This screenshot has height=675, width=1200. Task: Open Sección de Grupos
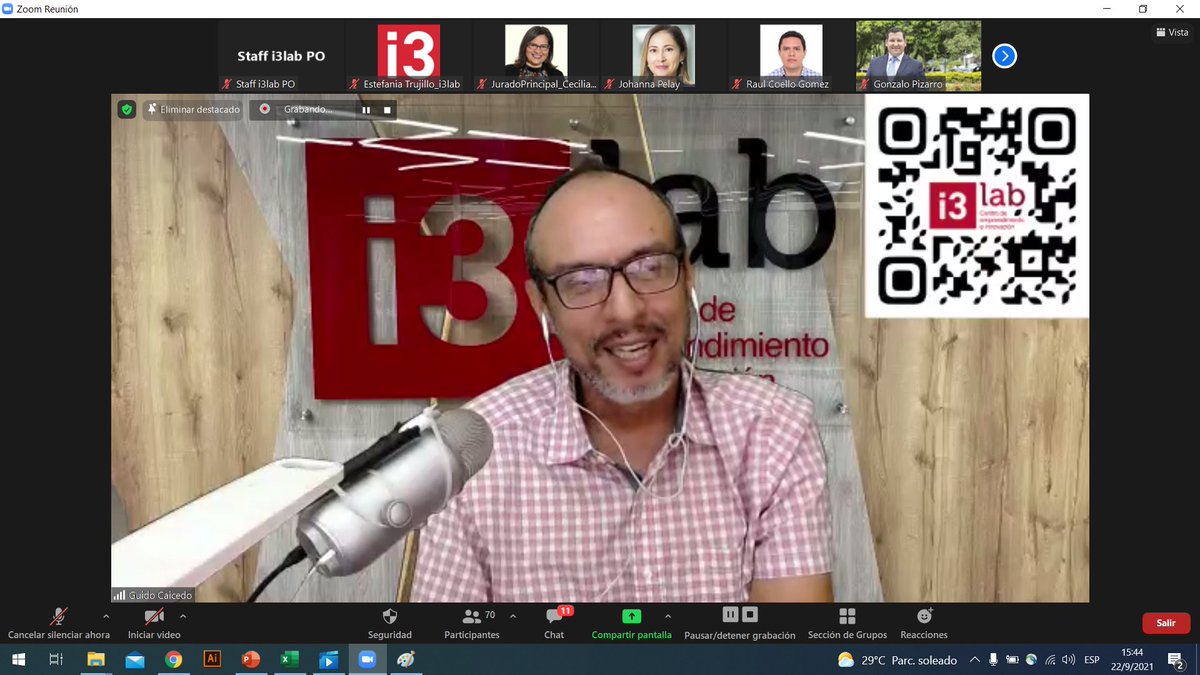pos(847,623)
